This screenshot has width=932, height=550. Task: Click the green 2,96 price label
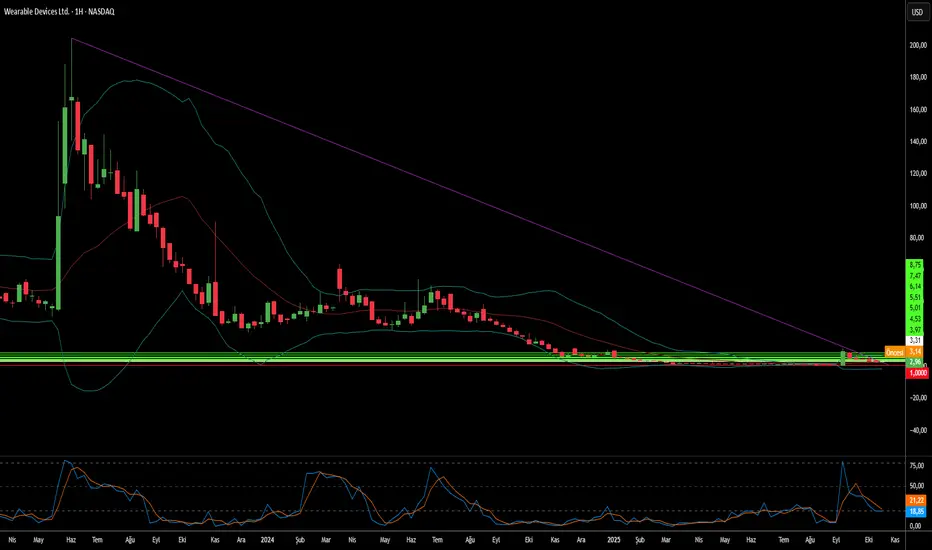(x=915, y=362)
